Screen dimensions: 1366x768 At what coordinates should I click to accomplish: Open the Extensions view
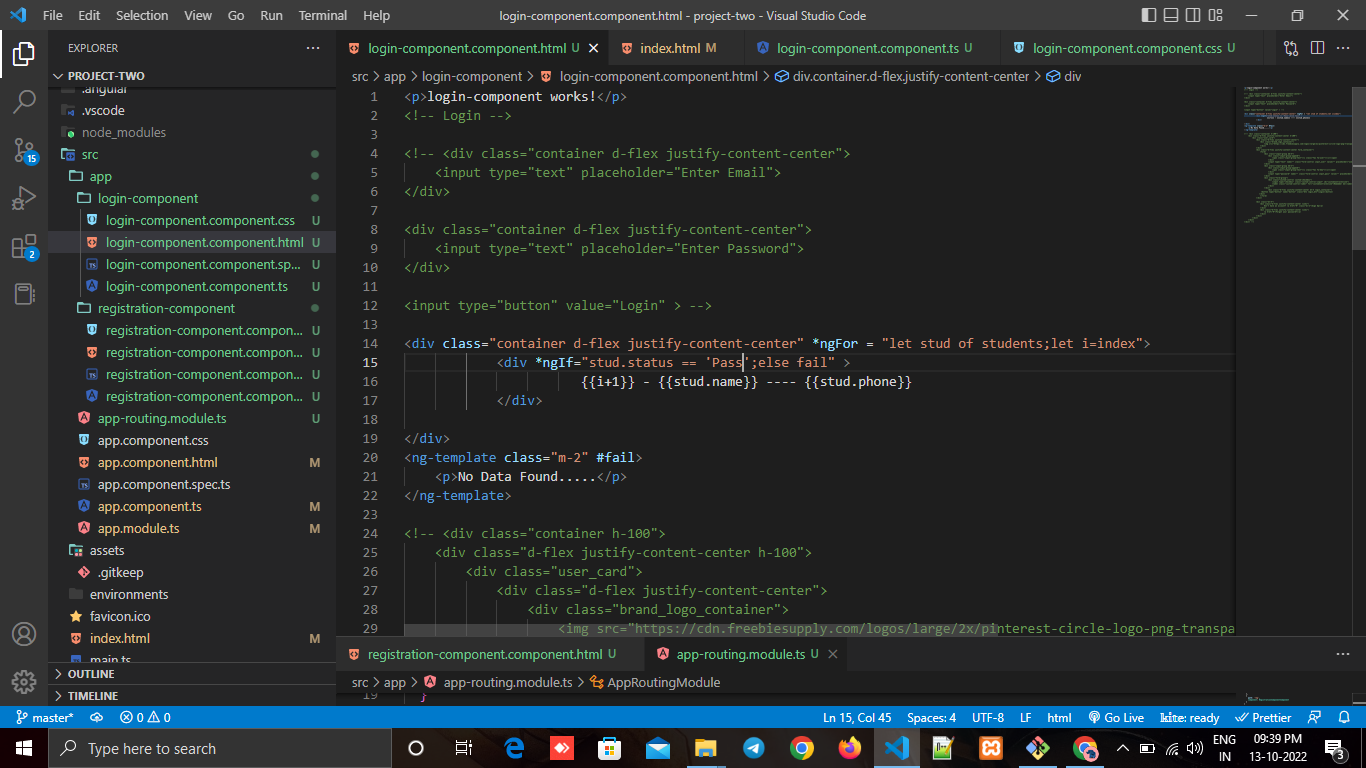tap(24, 247)
